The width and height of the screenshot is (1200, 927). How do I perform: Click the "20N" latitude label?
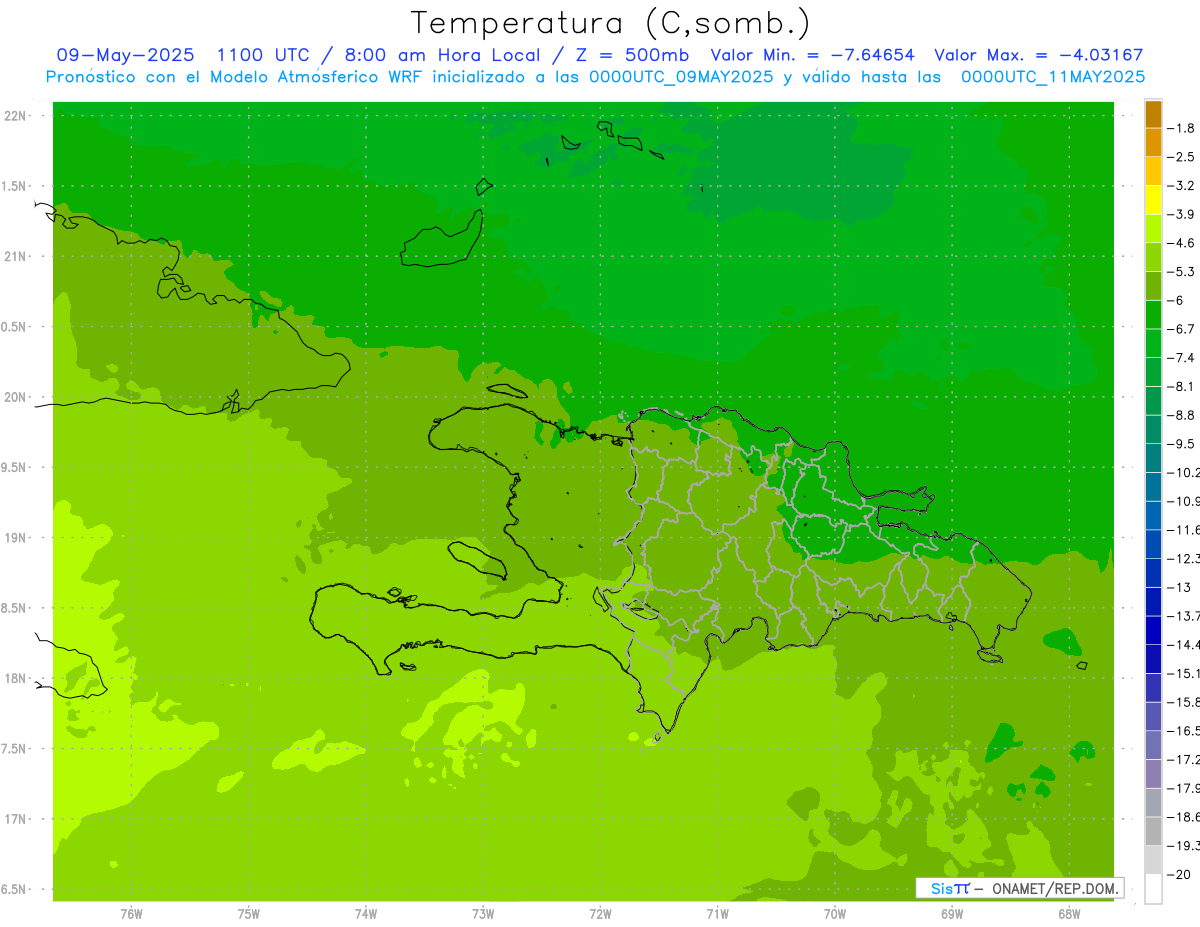[15, 397]
